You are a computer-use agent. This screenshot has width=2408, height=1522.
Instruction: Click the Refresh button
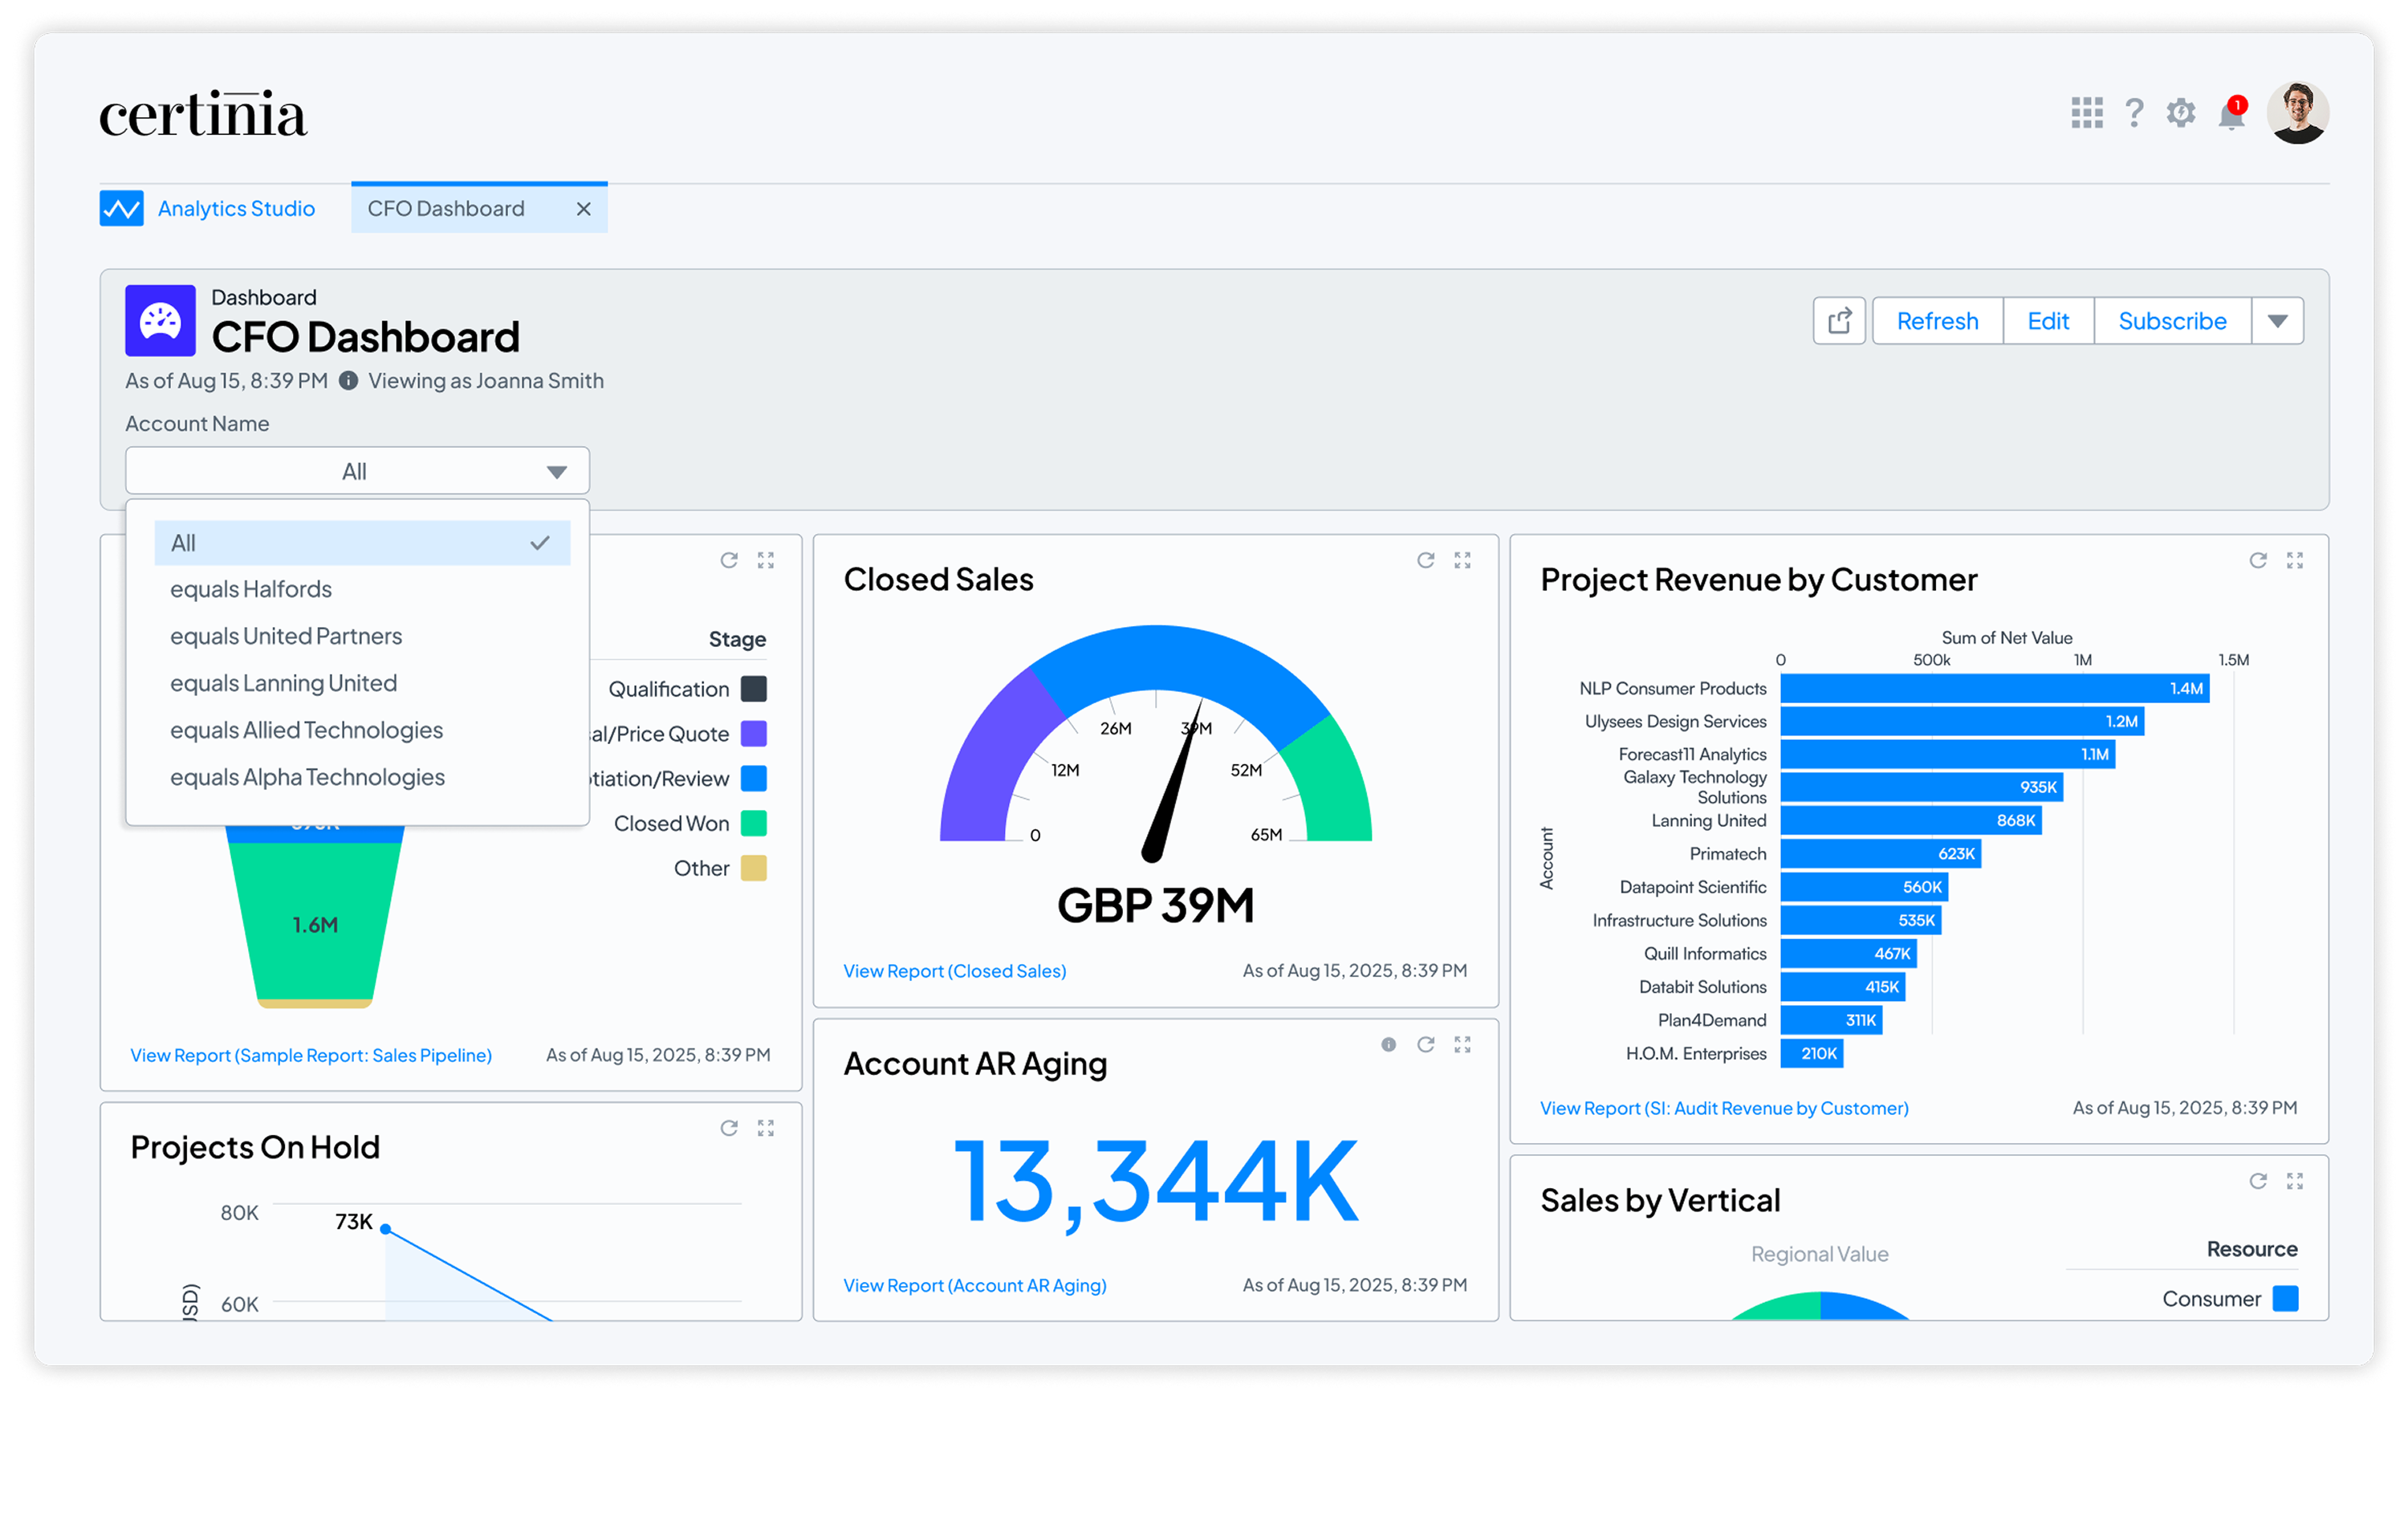(x=1936, y=320)
